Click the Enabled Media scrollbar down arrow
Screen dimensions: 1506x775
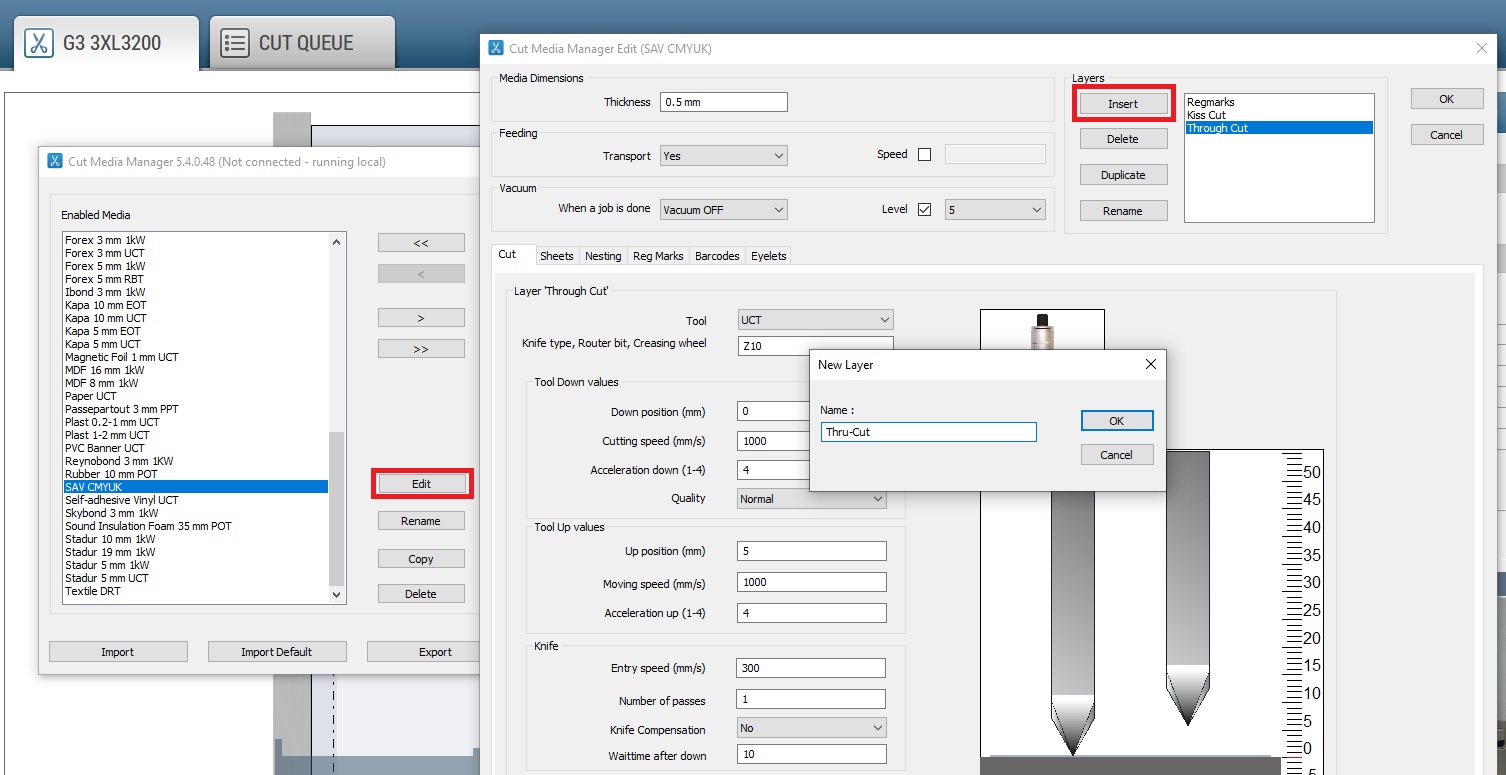tap(337, 594)
